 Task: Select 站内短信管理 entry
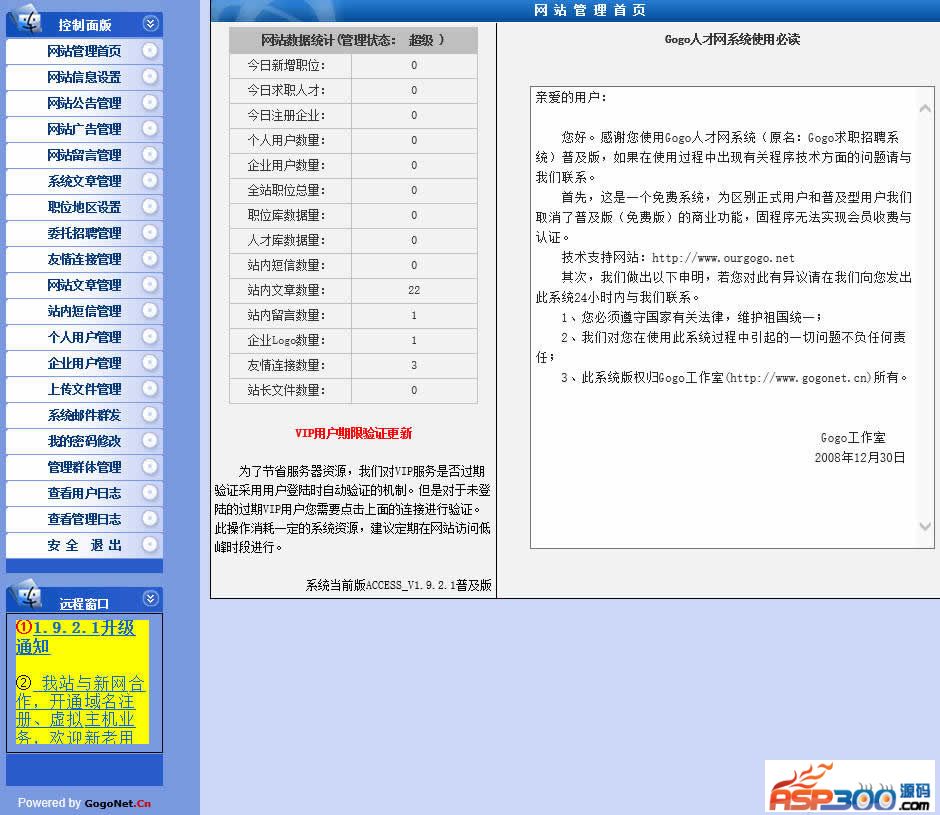[x=84, y=311]
